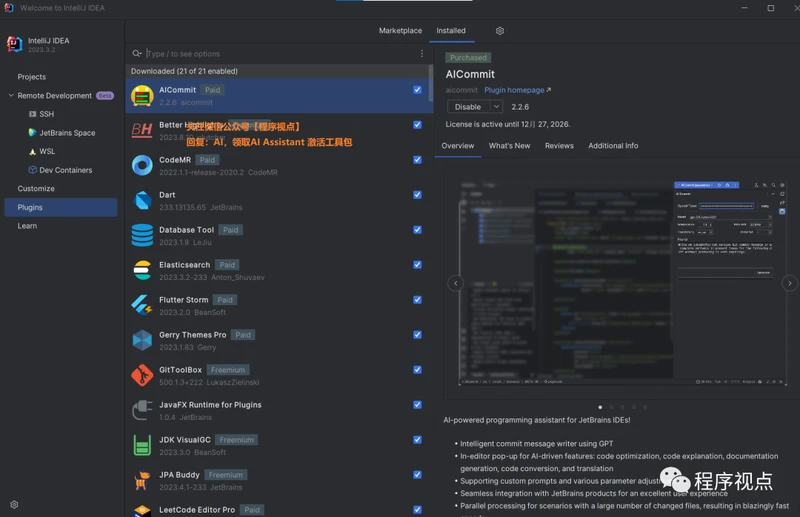Screen dimensions: 800x517
Task: Open the What's New tab
Action: coord(509,145)
